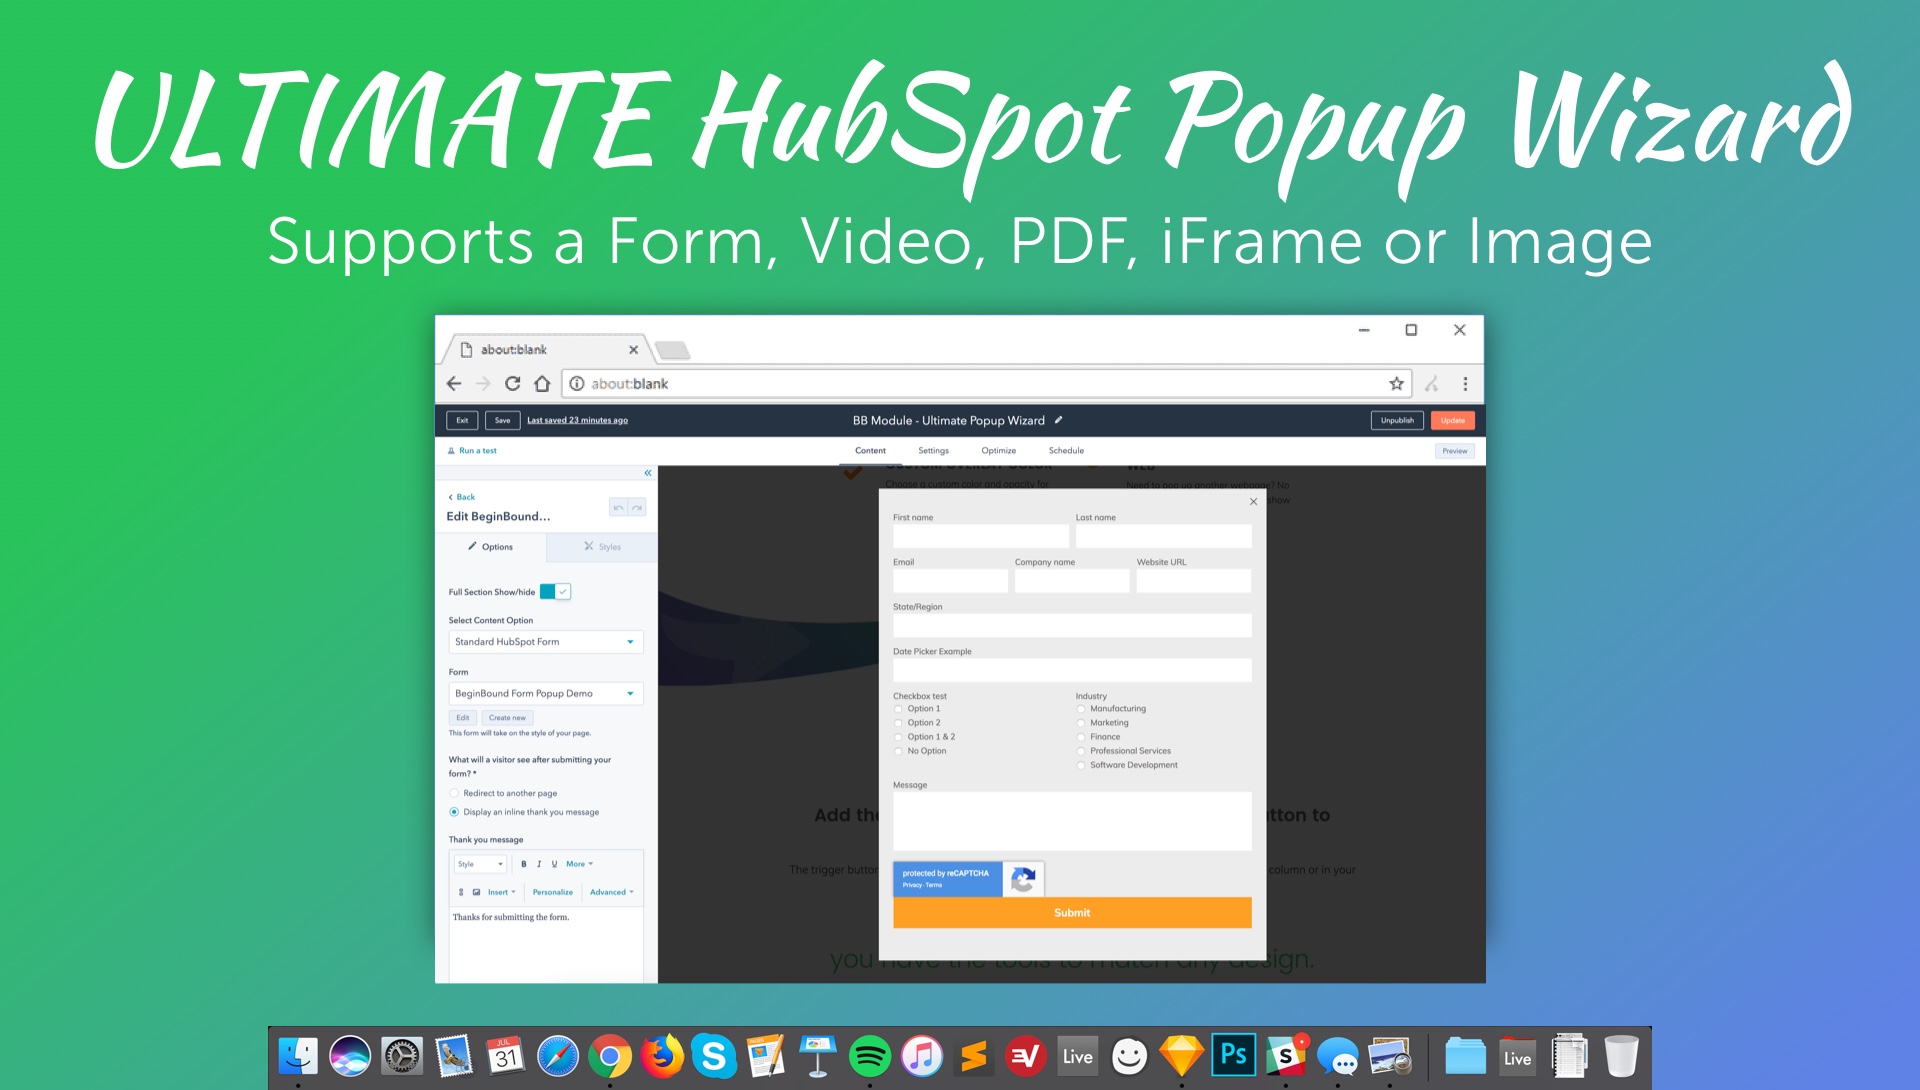Screen dimensions: 1920x1090
Task: Click the Preview button
Action: (x=1455, y=451)
